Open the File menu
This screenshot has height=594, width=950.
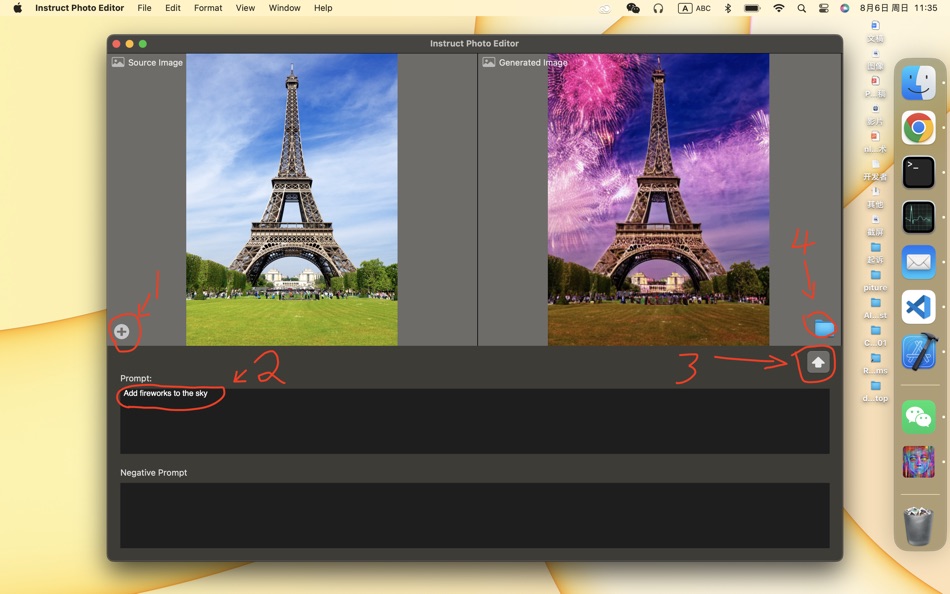144,8
